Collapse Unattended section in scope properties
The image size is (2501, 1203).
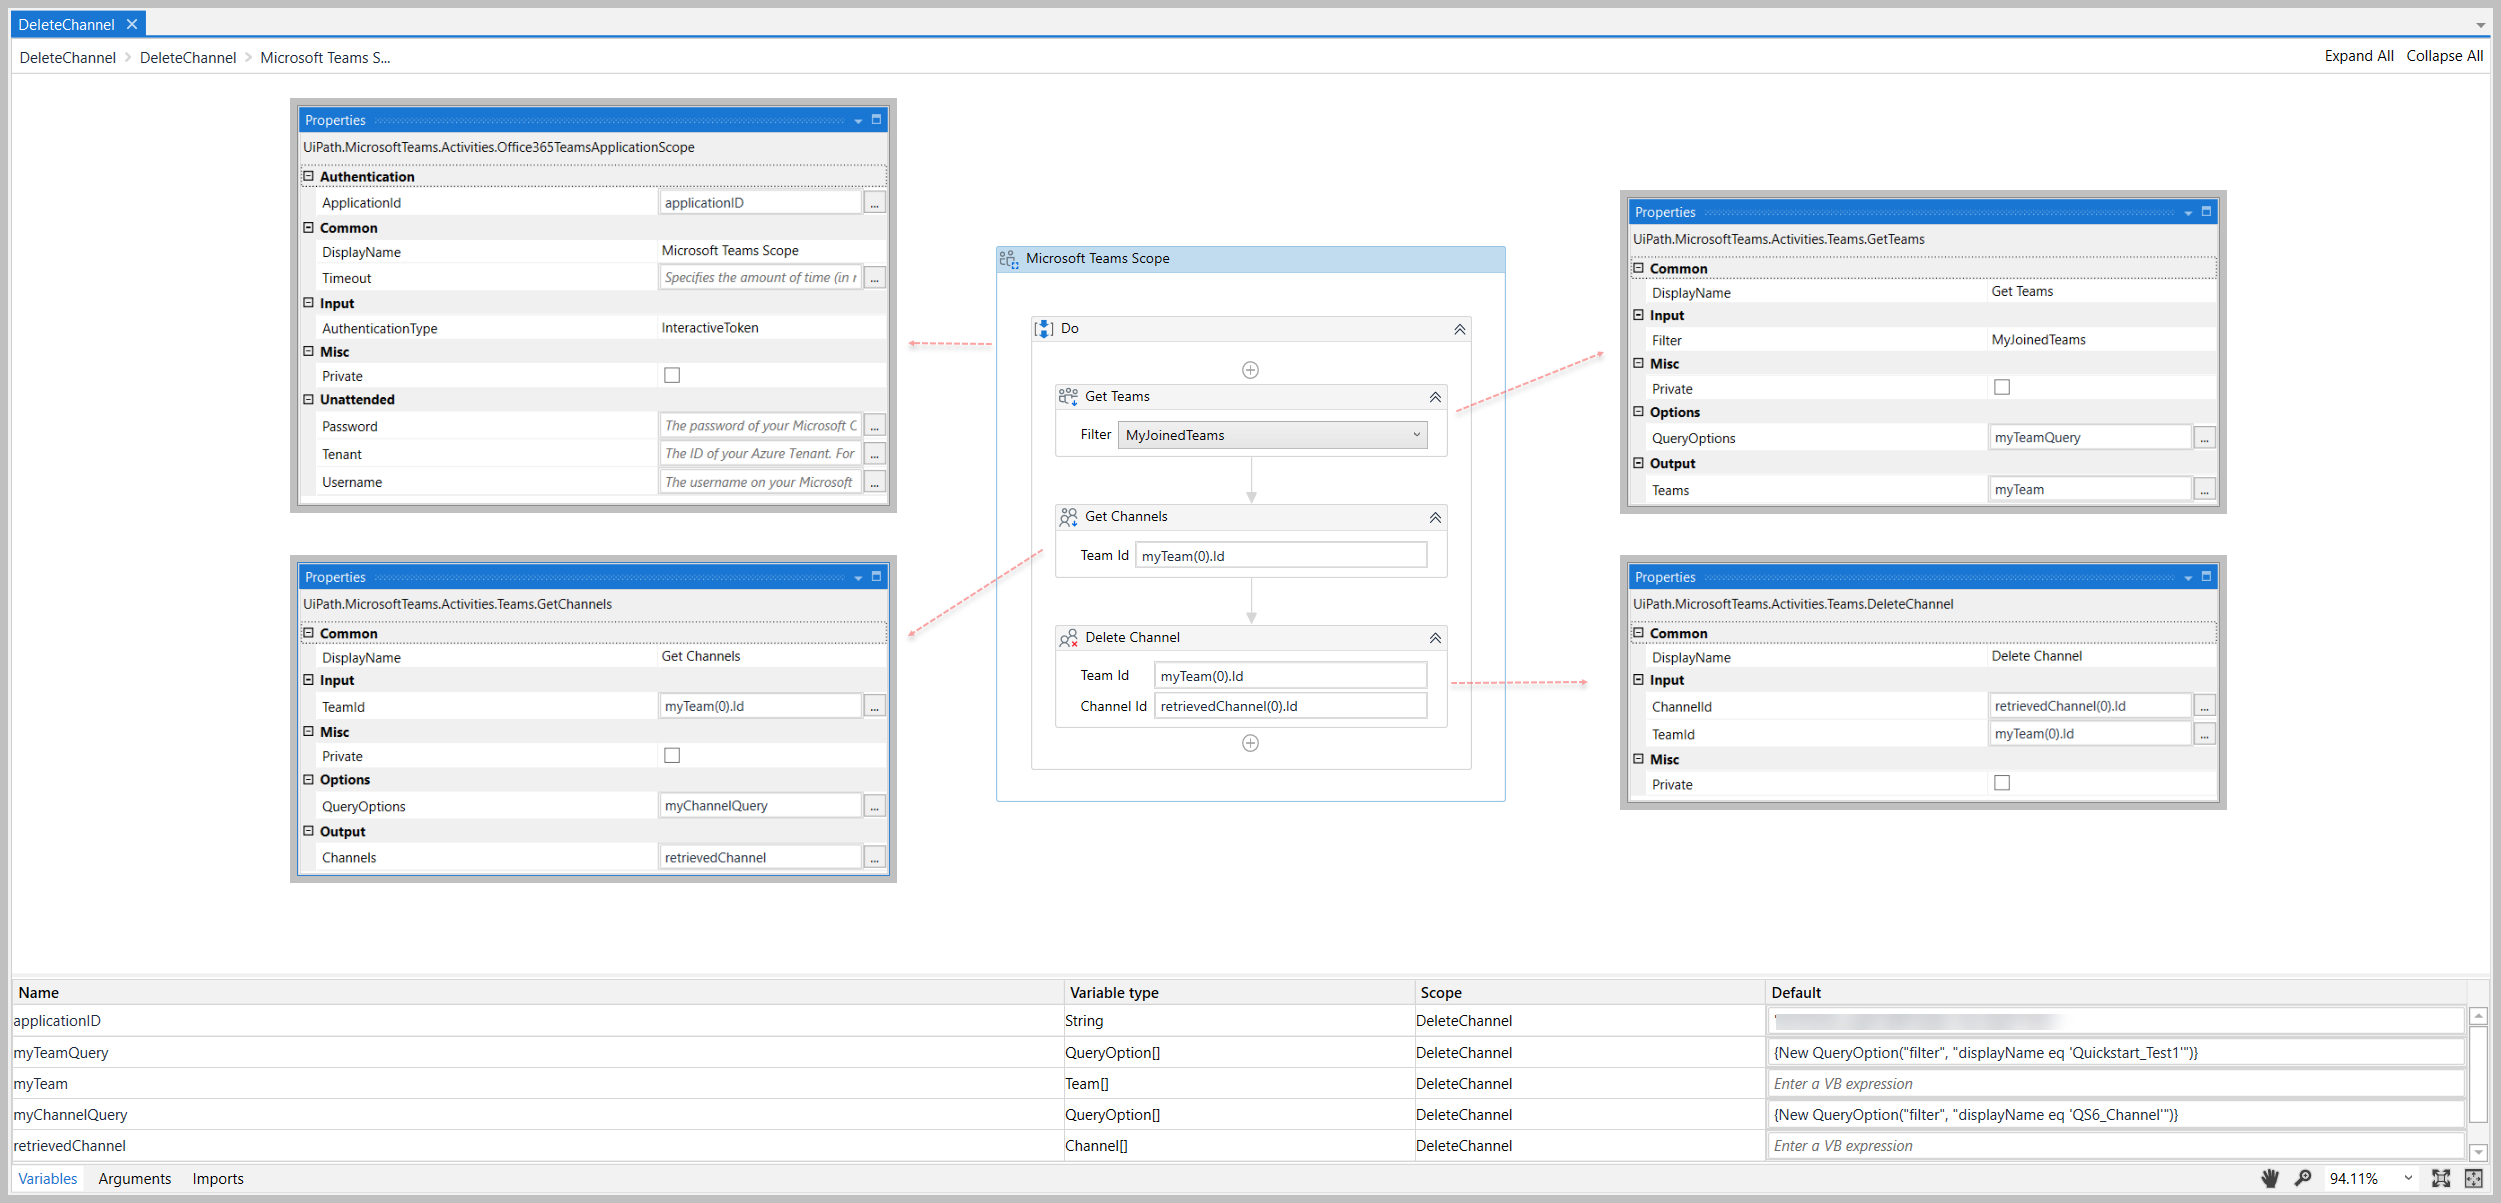[x=309, y=399]
